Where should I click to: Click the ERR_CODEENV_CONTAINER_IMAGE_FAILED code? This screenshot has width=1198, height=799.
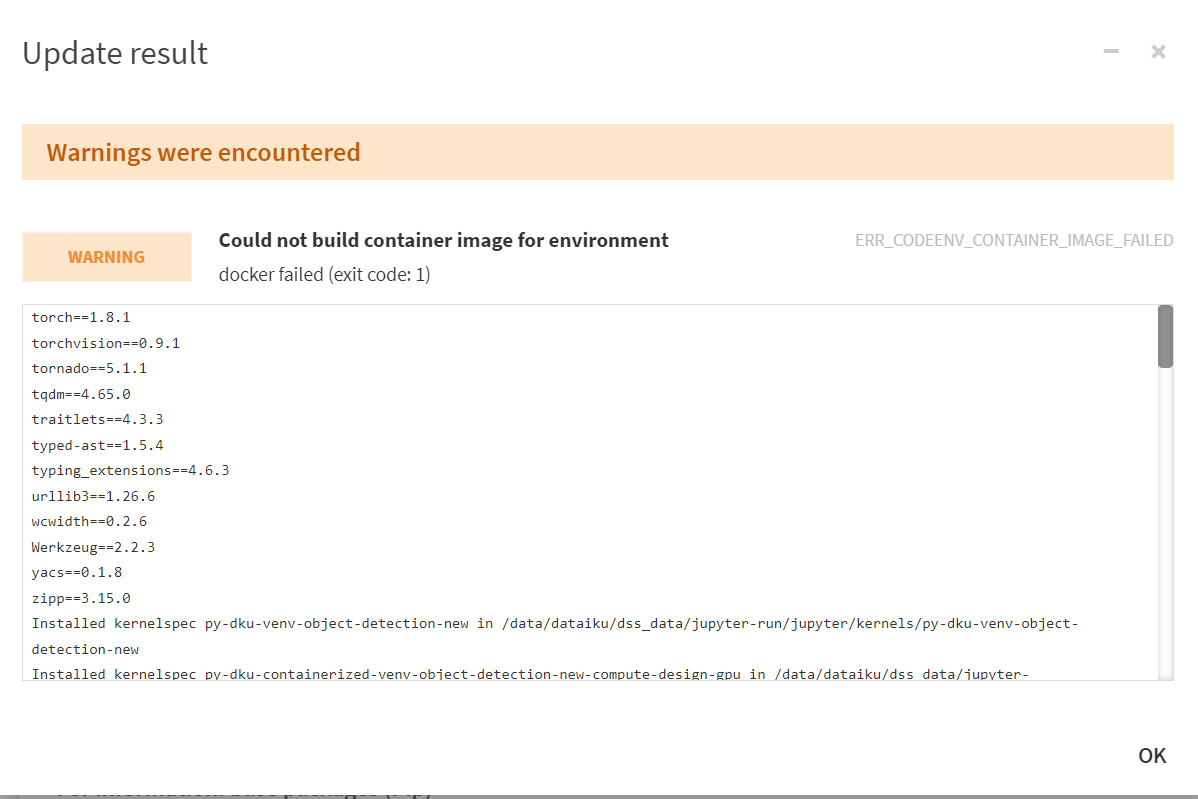click(1014, 240)
